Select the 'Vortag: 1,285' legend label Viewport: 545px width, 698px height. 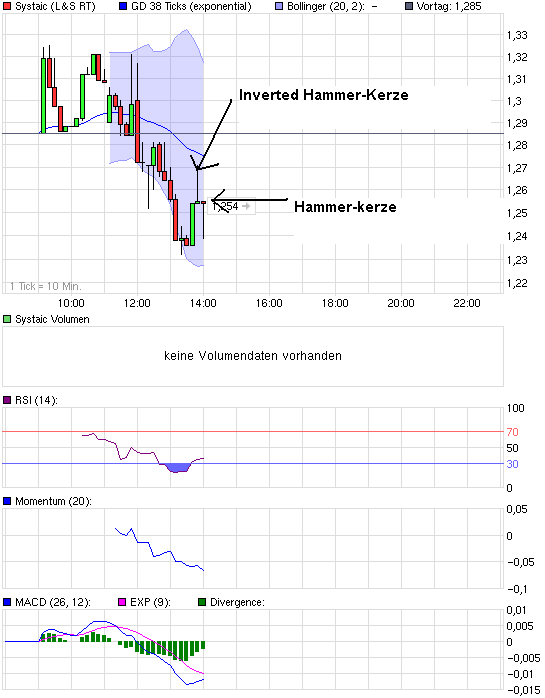(449, 7)
